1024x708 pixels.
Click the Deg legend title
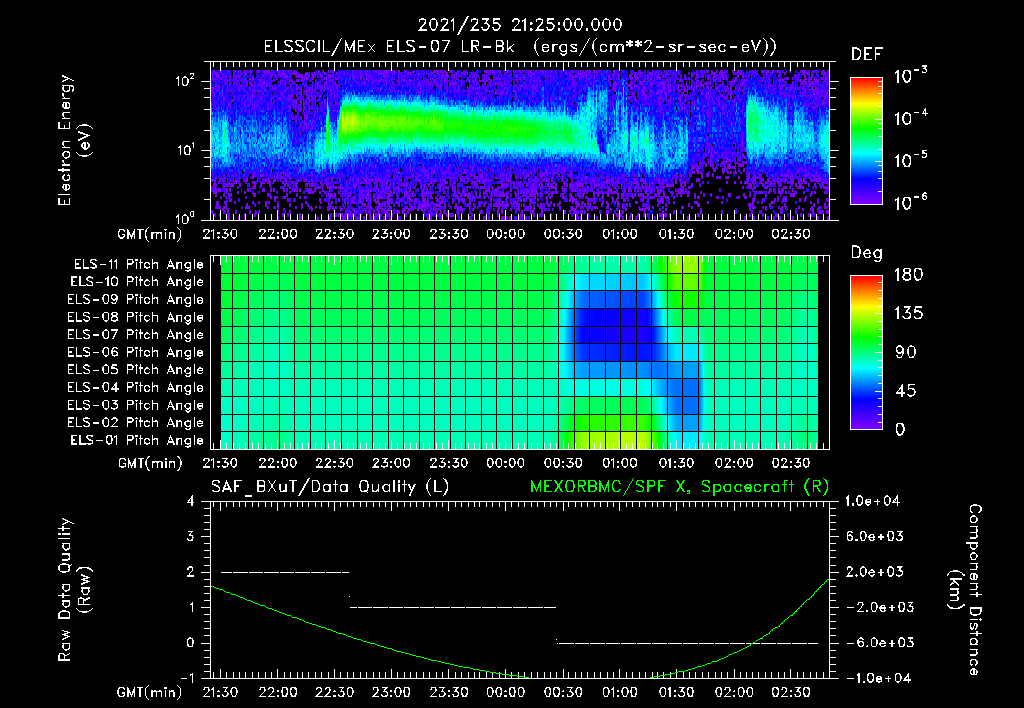click(867, 253)
